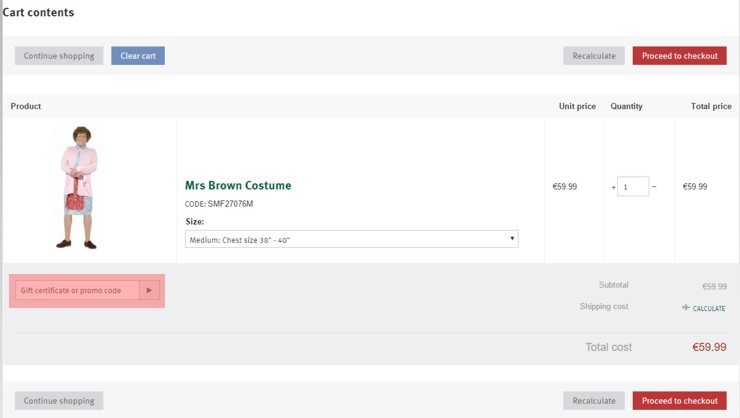Click Clear cart button
This screenshot has width=740, height=418.
[138, 56]
